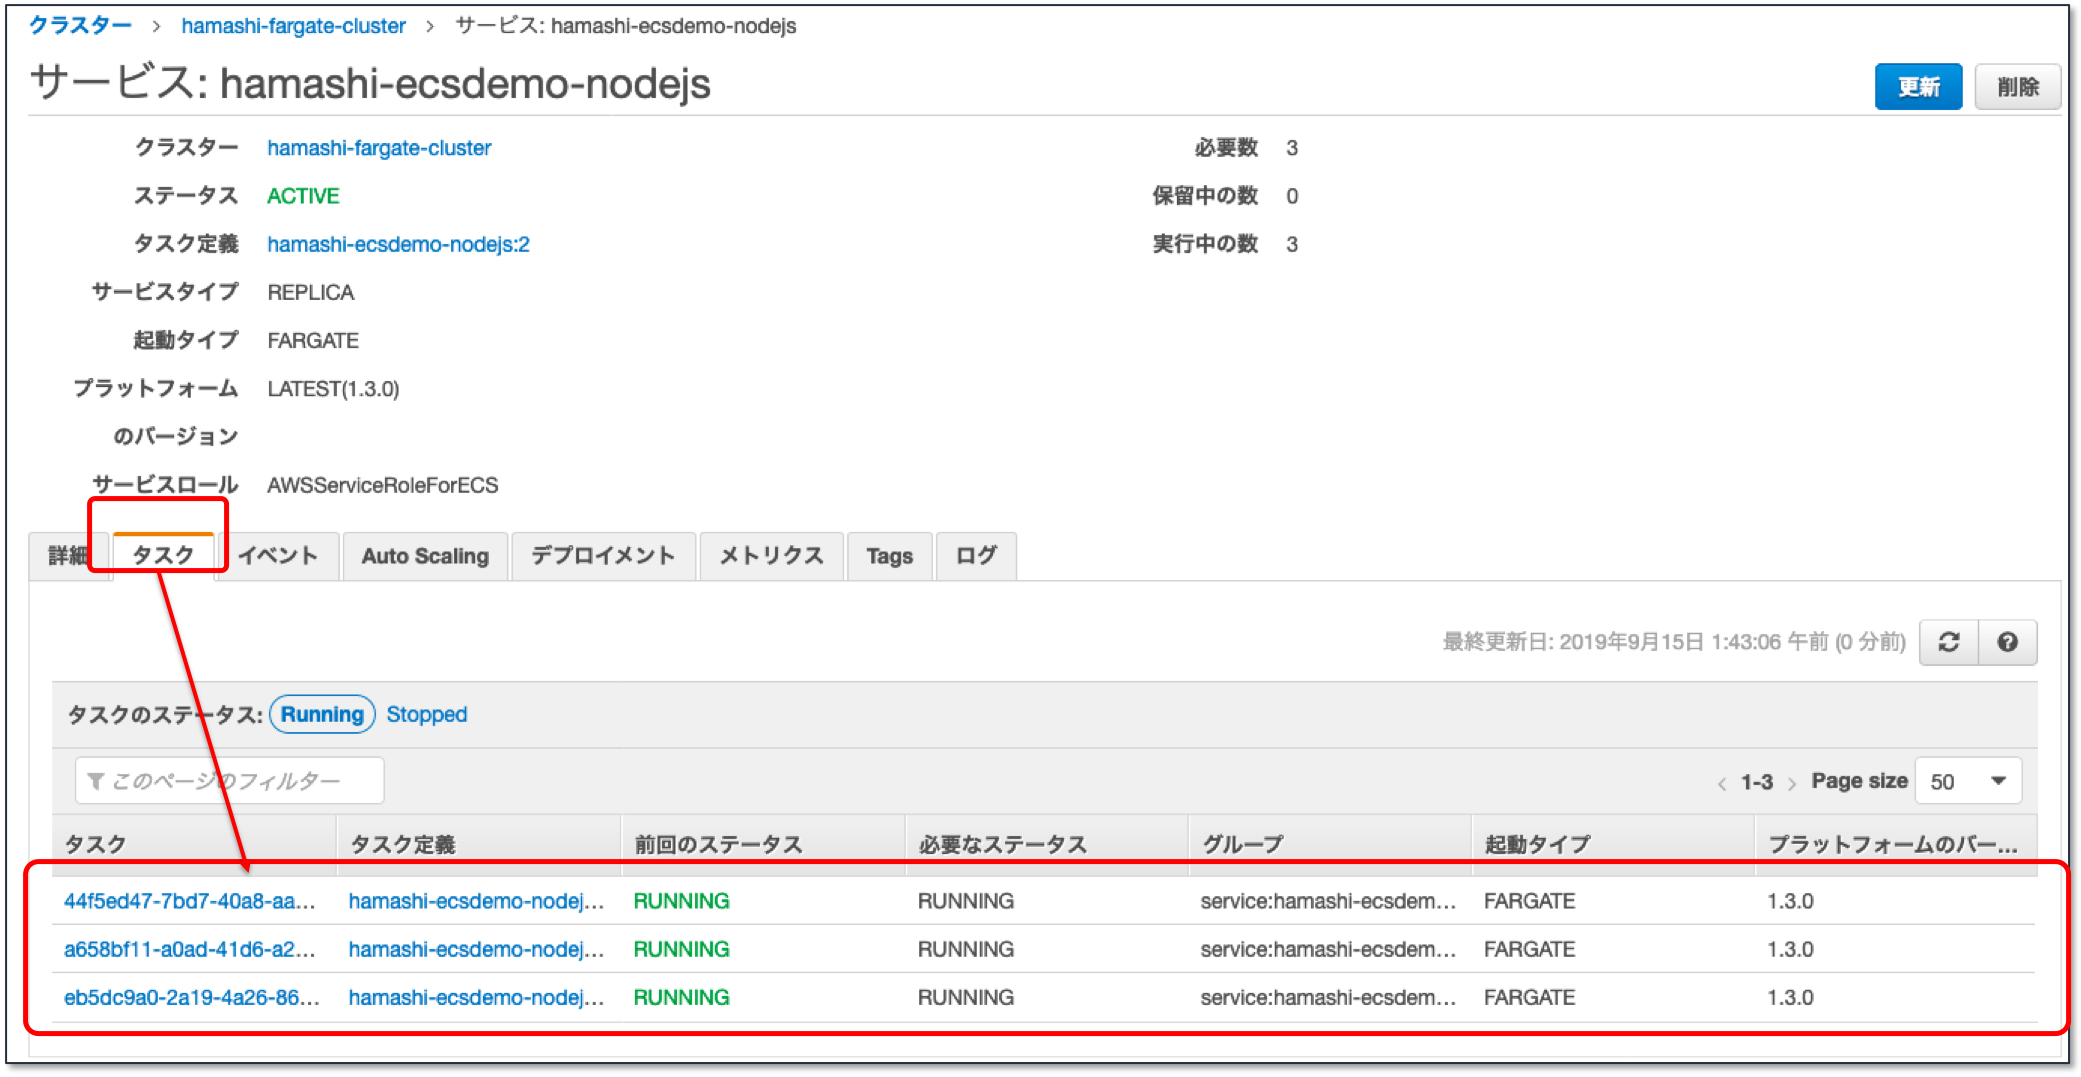
Task: Click the blue 更新 button
Action: point(1918,87)
